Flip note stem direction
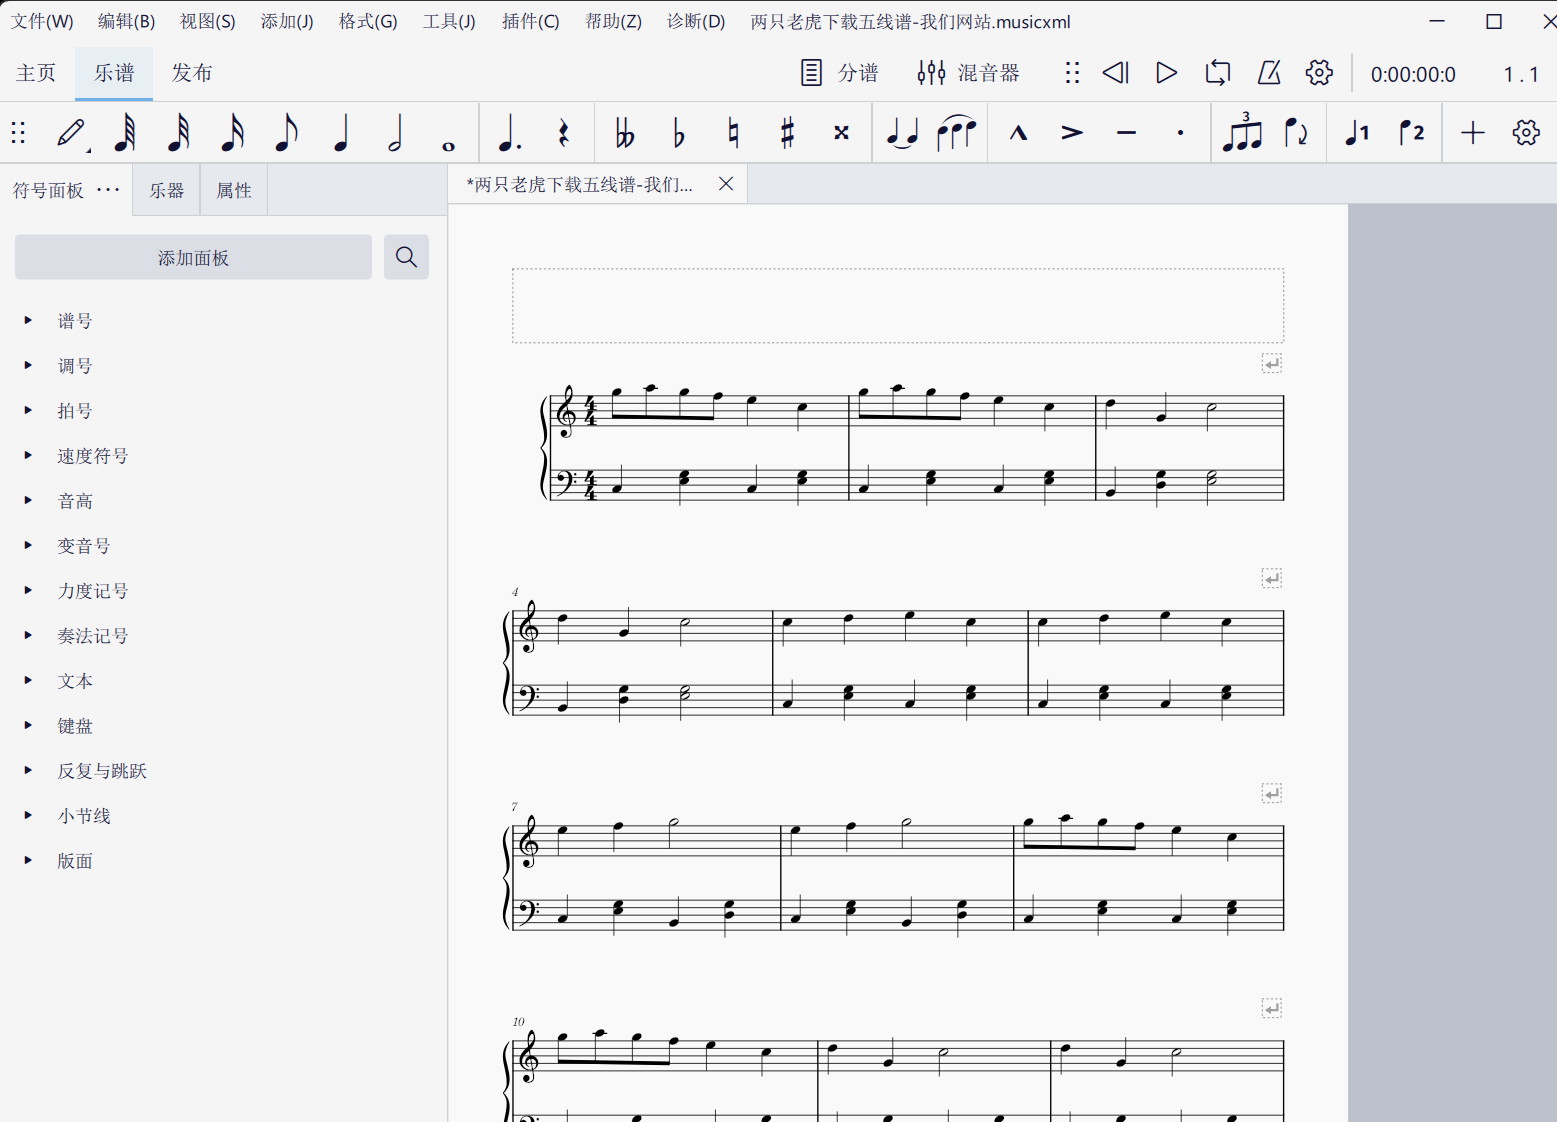This screenshot has height=1122, width=1557. click(x=1296, y=133)
